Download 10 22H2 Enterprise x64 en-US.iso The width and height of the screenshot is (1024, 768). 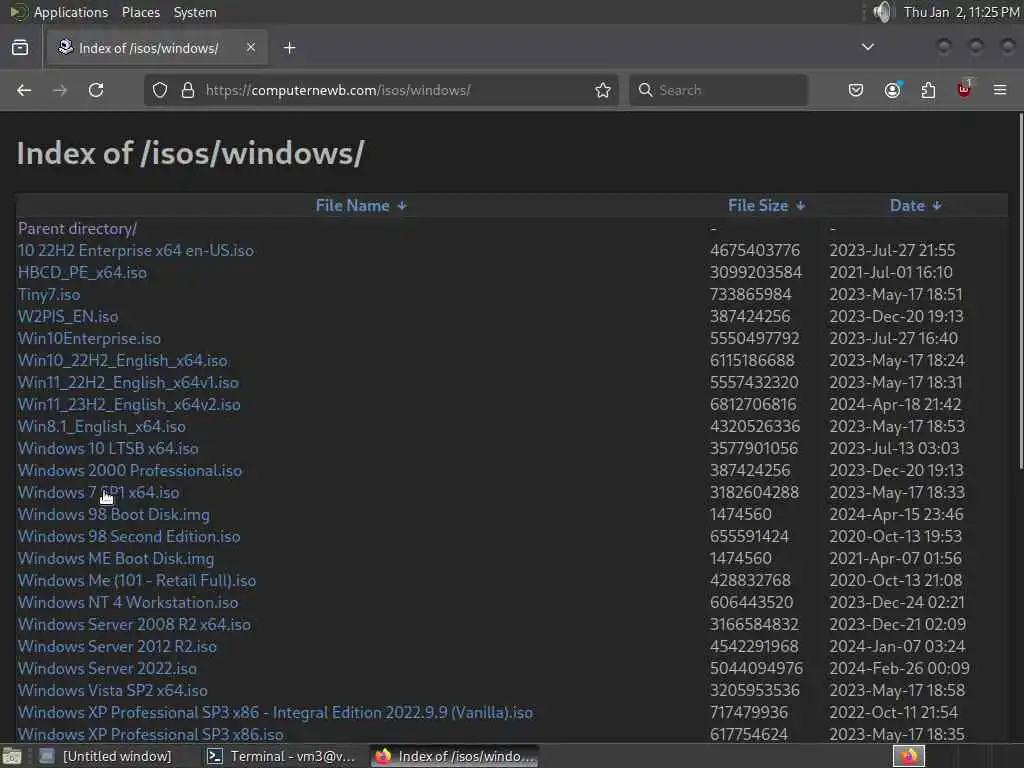coord(136,251)
